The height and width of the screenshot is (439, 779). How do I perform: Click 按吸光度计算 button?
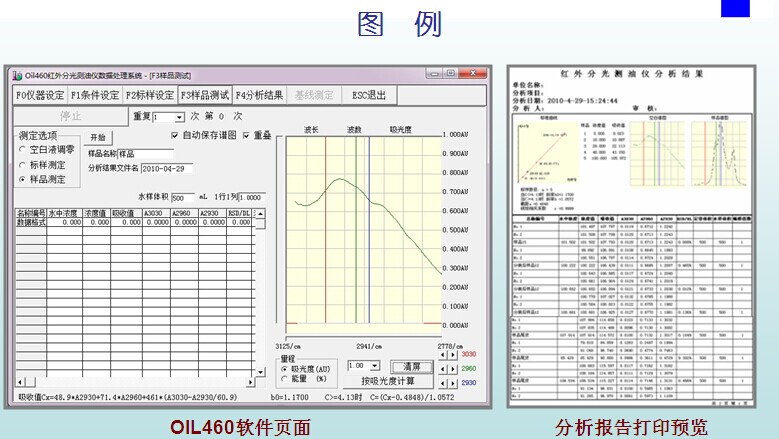pos(388,381)
